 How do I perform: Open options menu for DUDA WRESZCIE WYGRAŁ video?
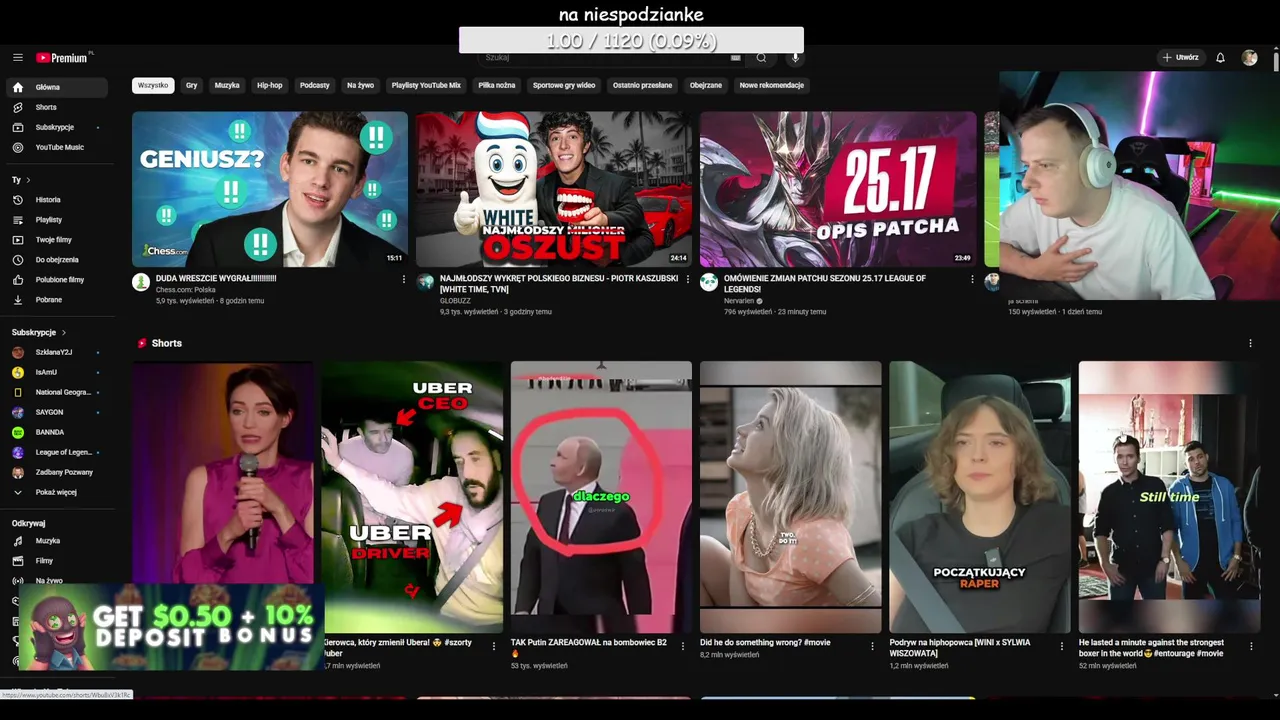point(404,279)
